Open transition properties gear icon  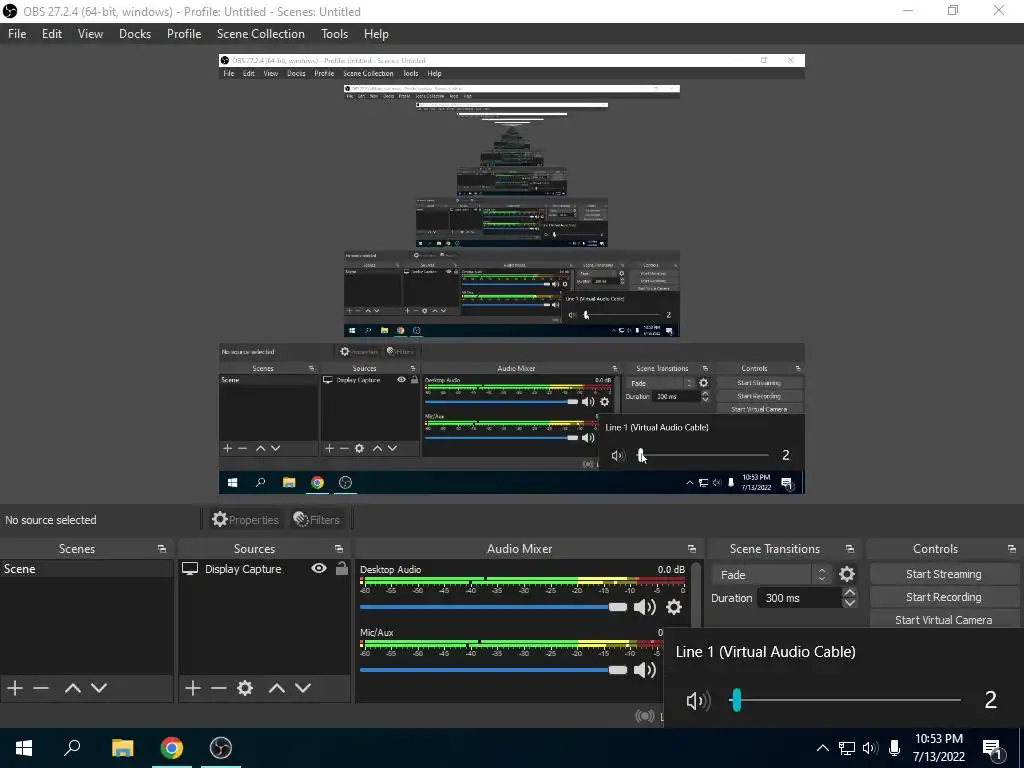[846, 574]
